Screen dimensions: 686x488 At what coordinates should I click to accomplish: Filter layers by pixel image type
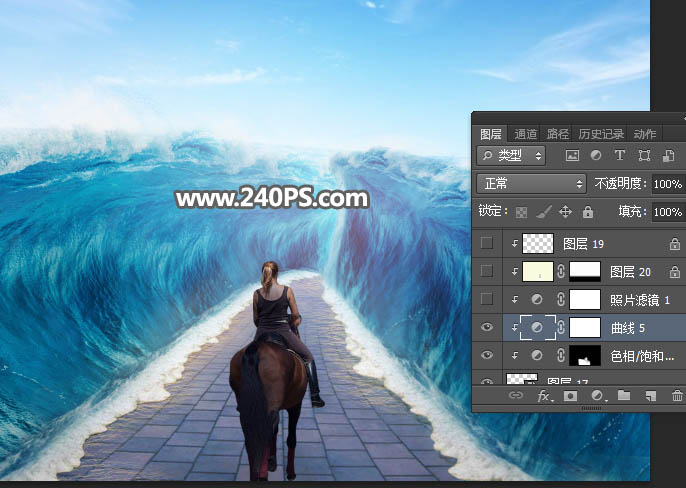point(572,155)
